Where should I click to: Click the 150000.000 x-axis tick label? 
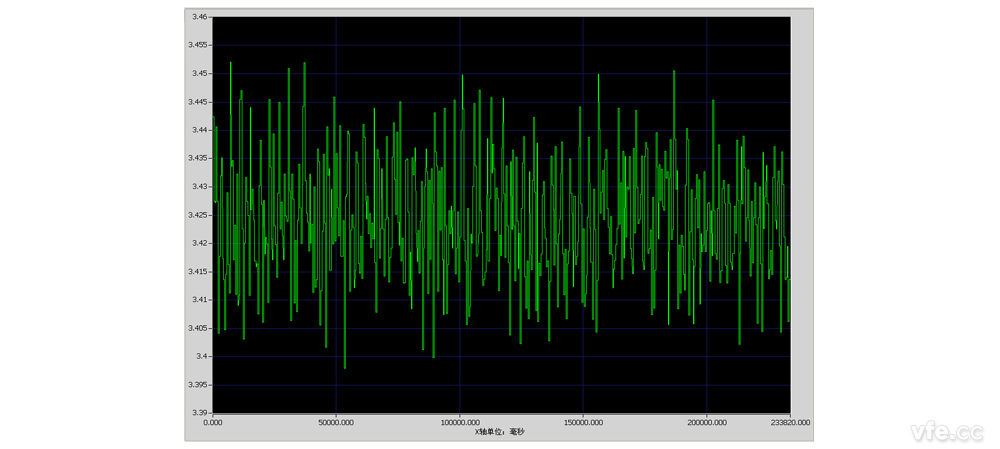pyautogui.click(x=583, y=423)
